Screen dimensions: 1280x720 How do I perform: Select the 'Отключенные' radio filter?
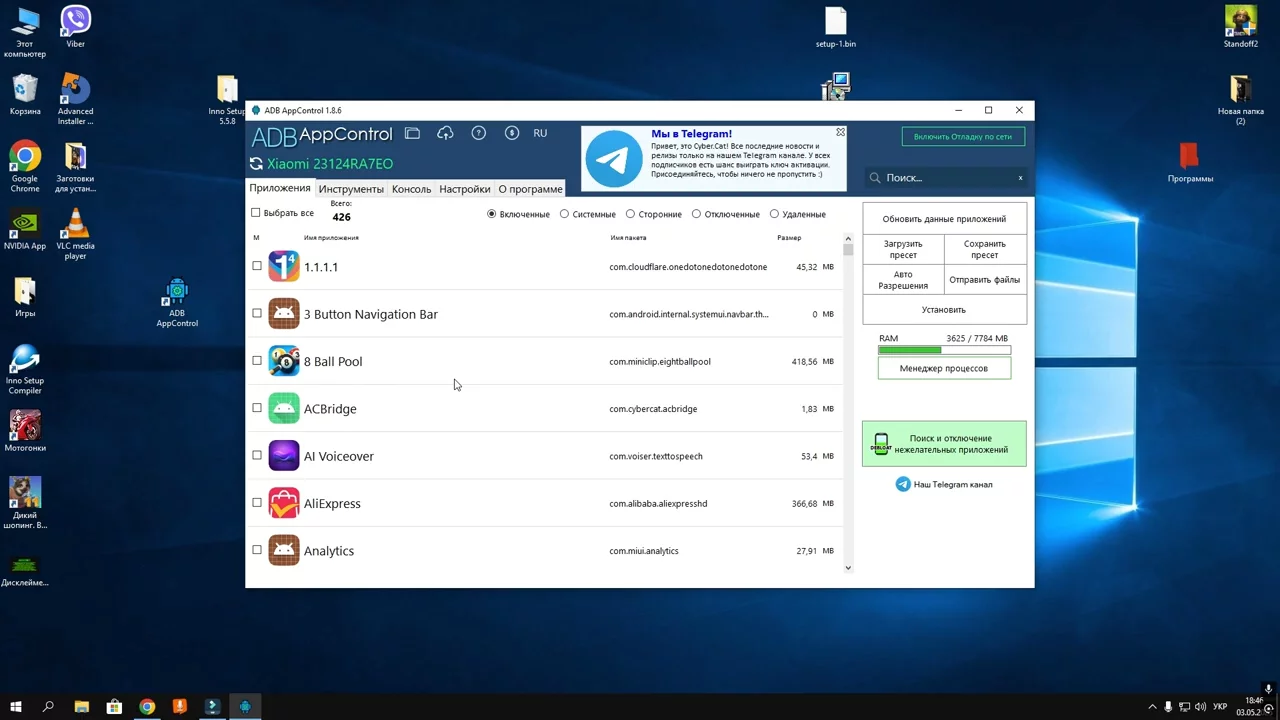coord(697,214)
